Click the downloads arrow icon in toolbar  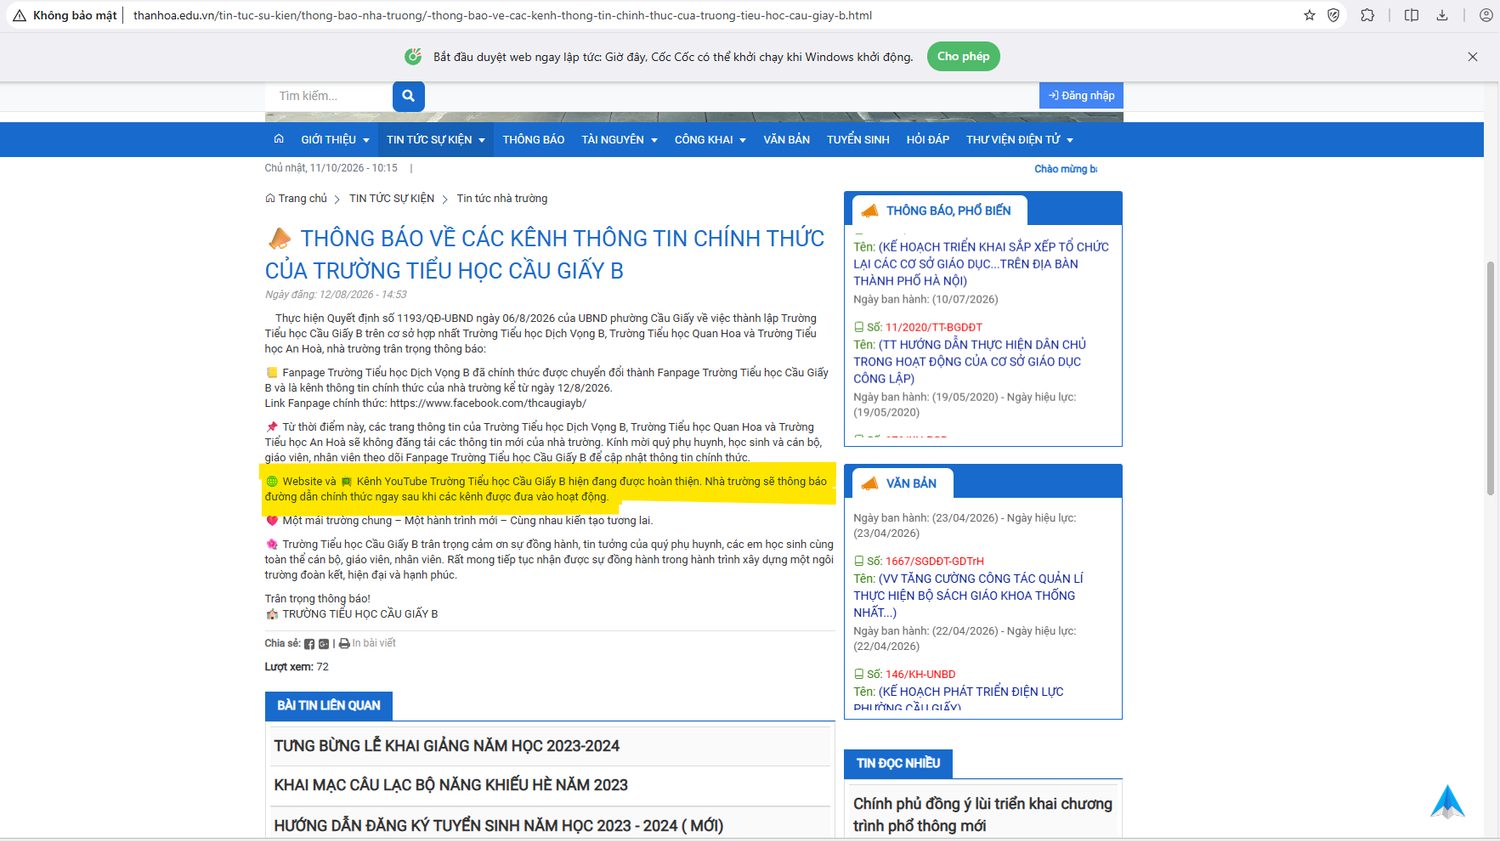[1442, 15]
